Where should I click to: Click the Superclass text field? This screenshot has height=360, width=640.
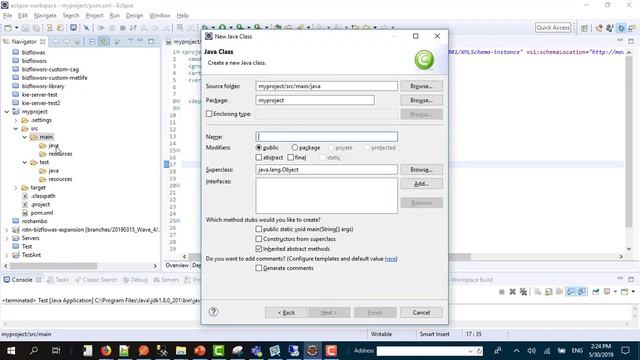click(x=327, y=169)
